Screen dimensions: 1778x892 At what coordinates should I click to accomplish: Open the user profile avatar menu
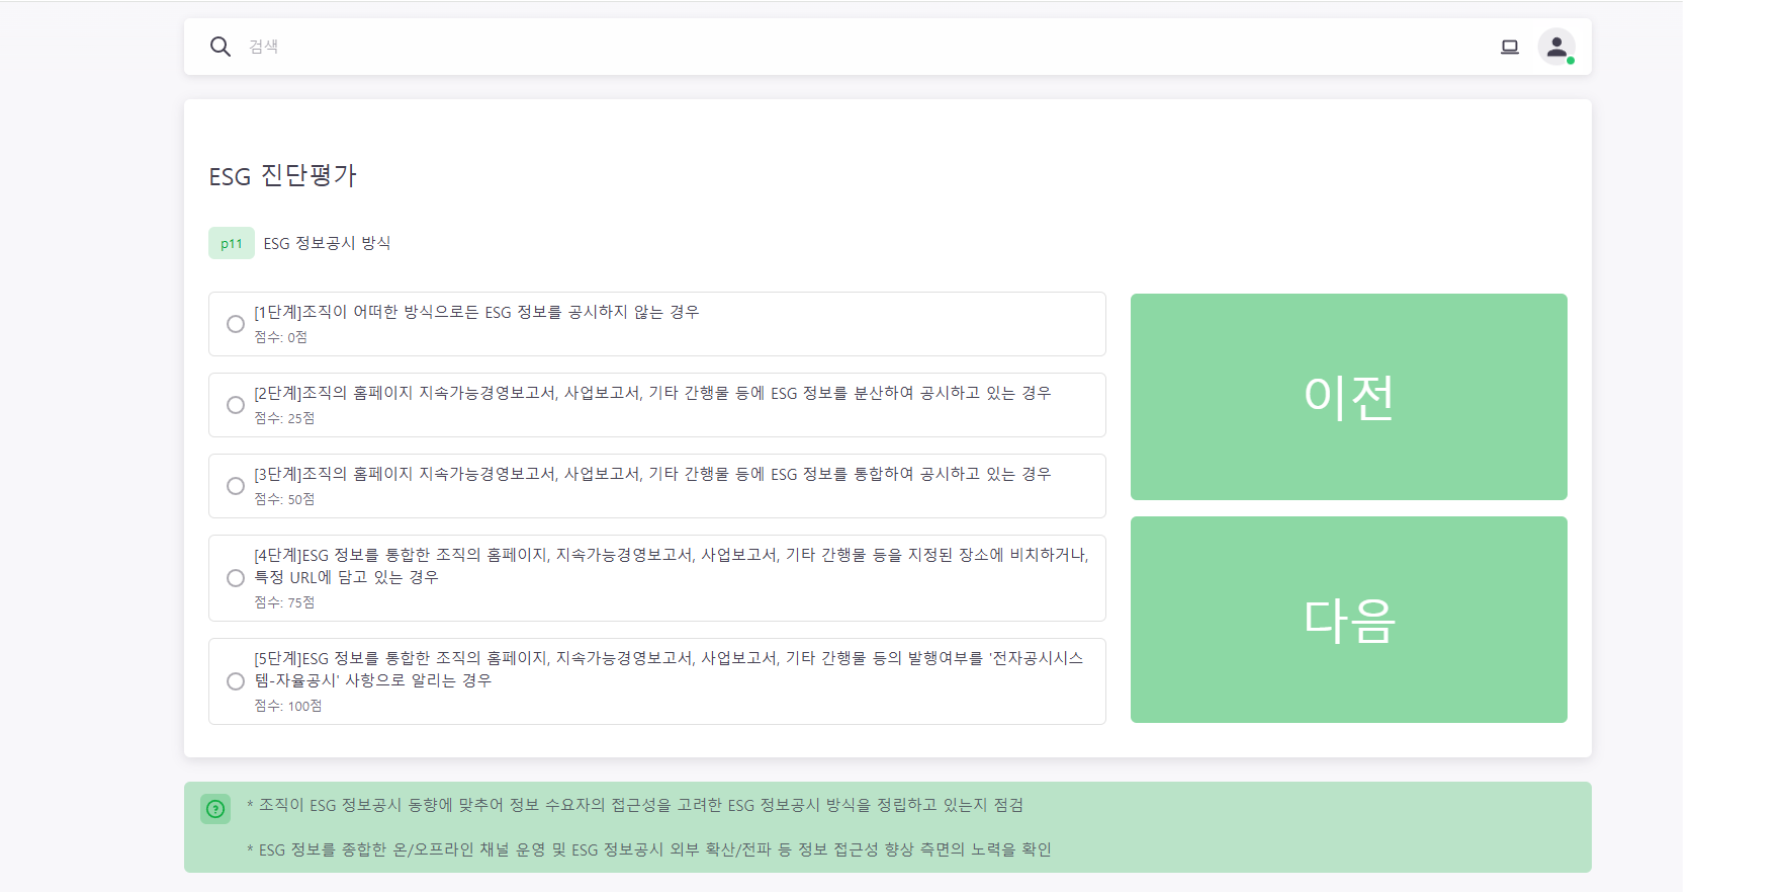(1555, 46)
